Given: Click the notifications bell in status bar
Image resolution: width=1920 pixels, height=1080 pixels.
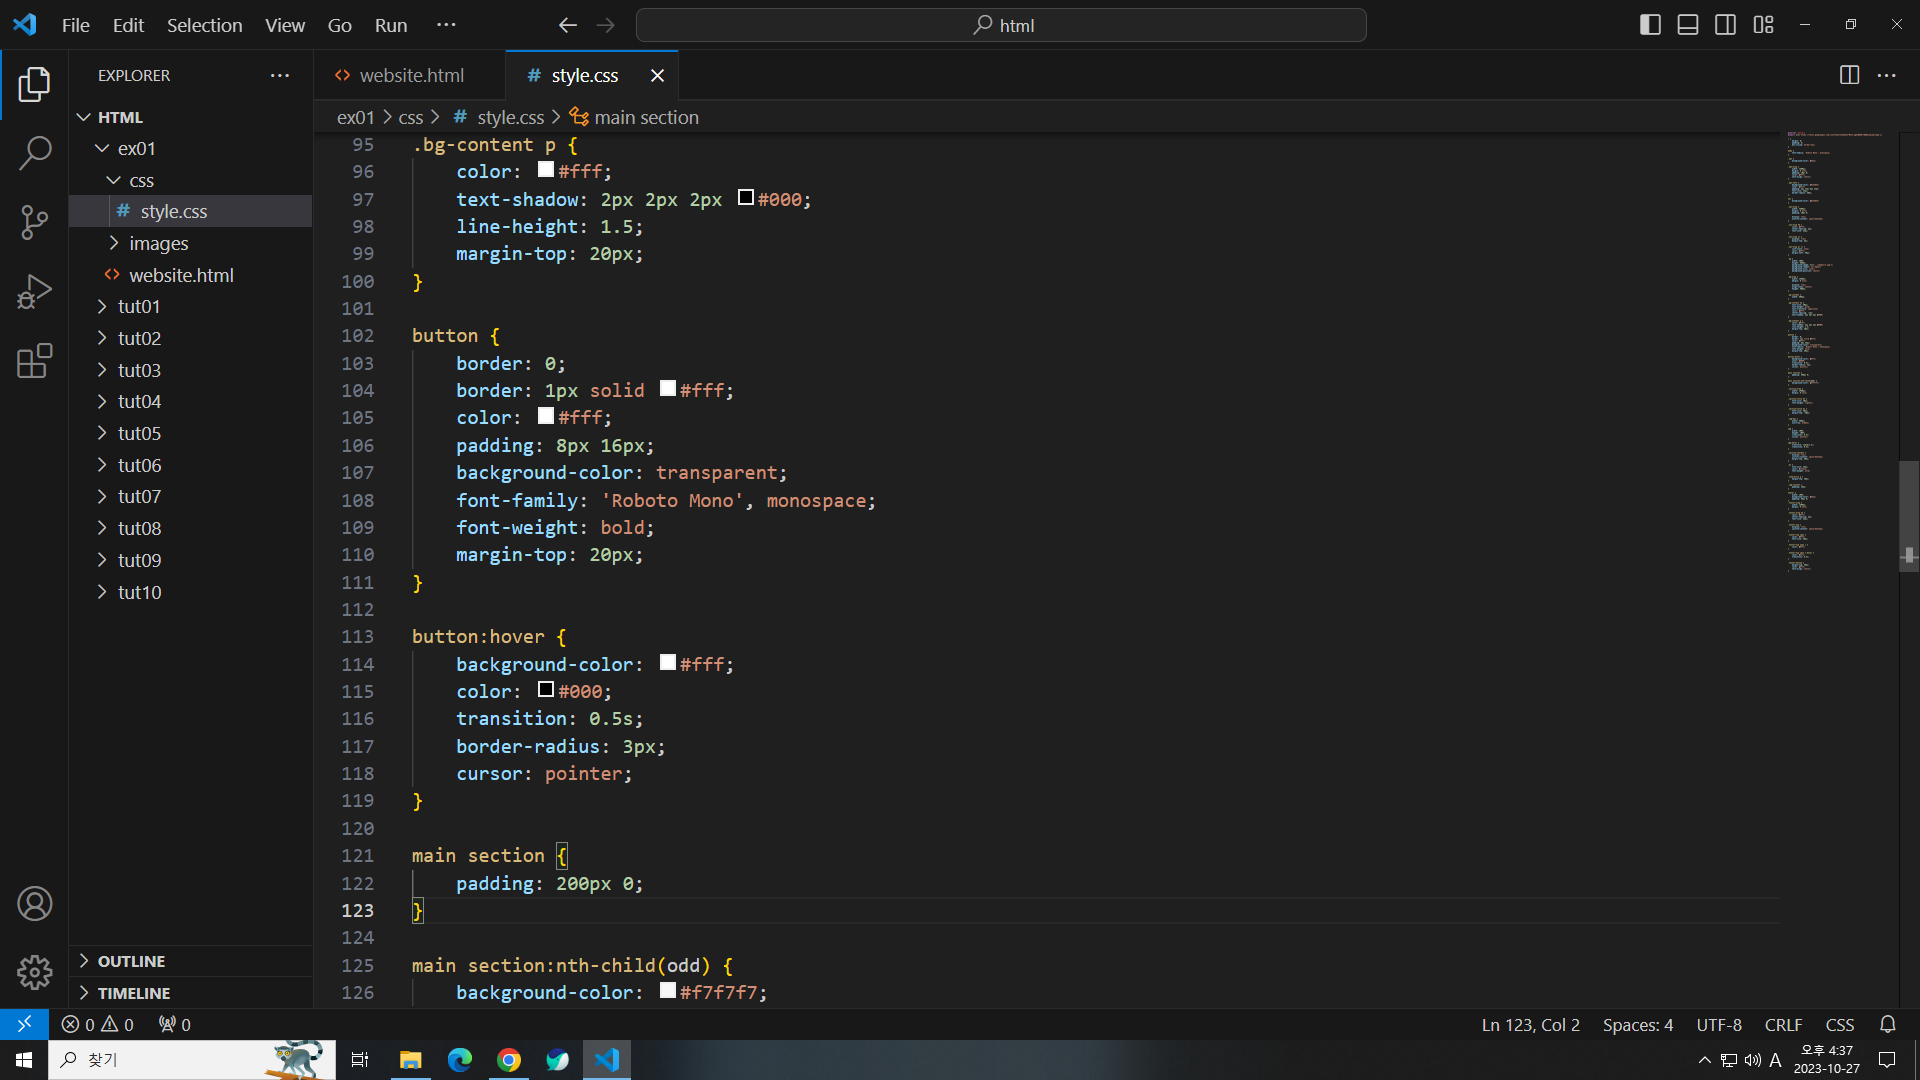Looking at the screenshot, I should tap(1887, 1024).
